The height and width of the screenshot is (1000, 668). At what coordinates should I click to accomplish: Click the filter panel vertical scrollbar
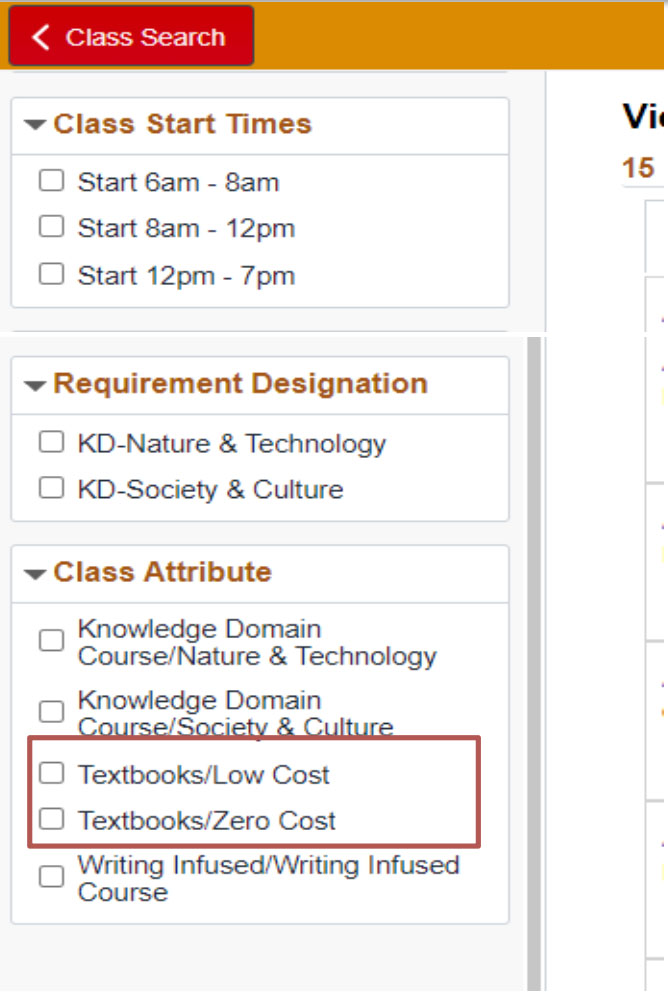click(534, 660)
